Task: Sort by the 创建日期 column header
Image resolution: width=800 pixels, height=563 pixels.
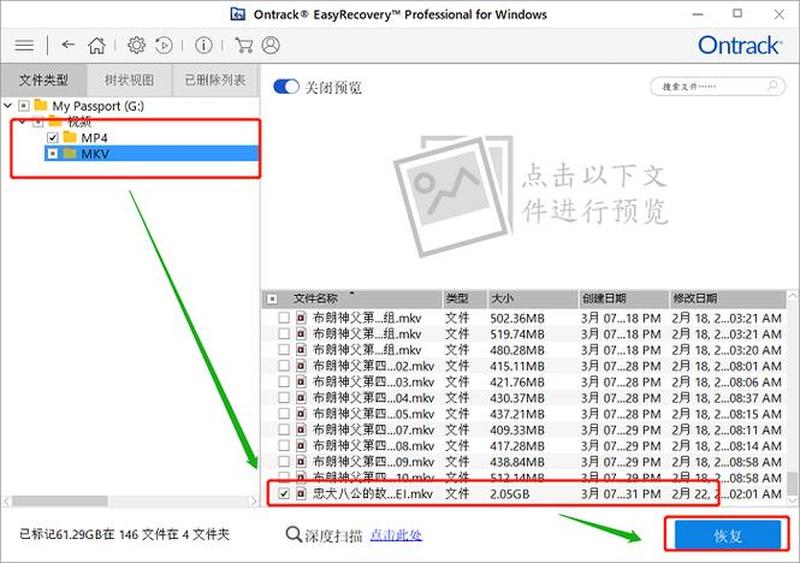Action: pyautogui.click(x=623, y=299)
